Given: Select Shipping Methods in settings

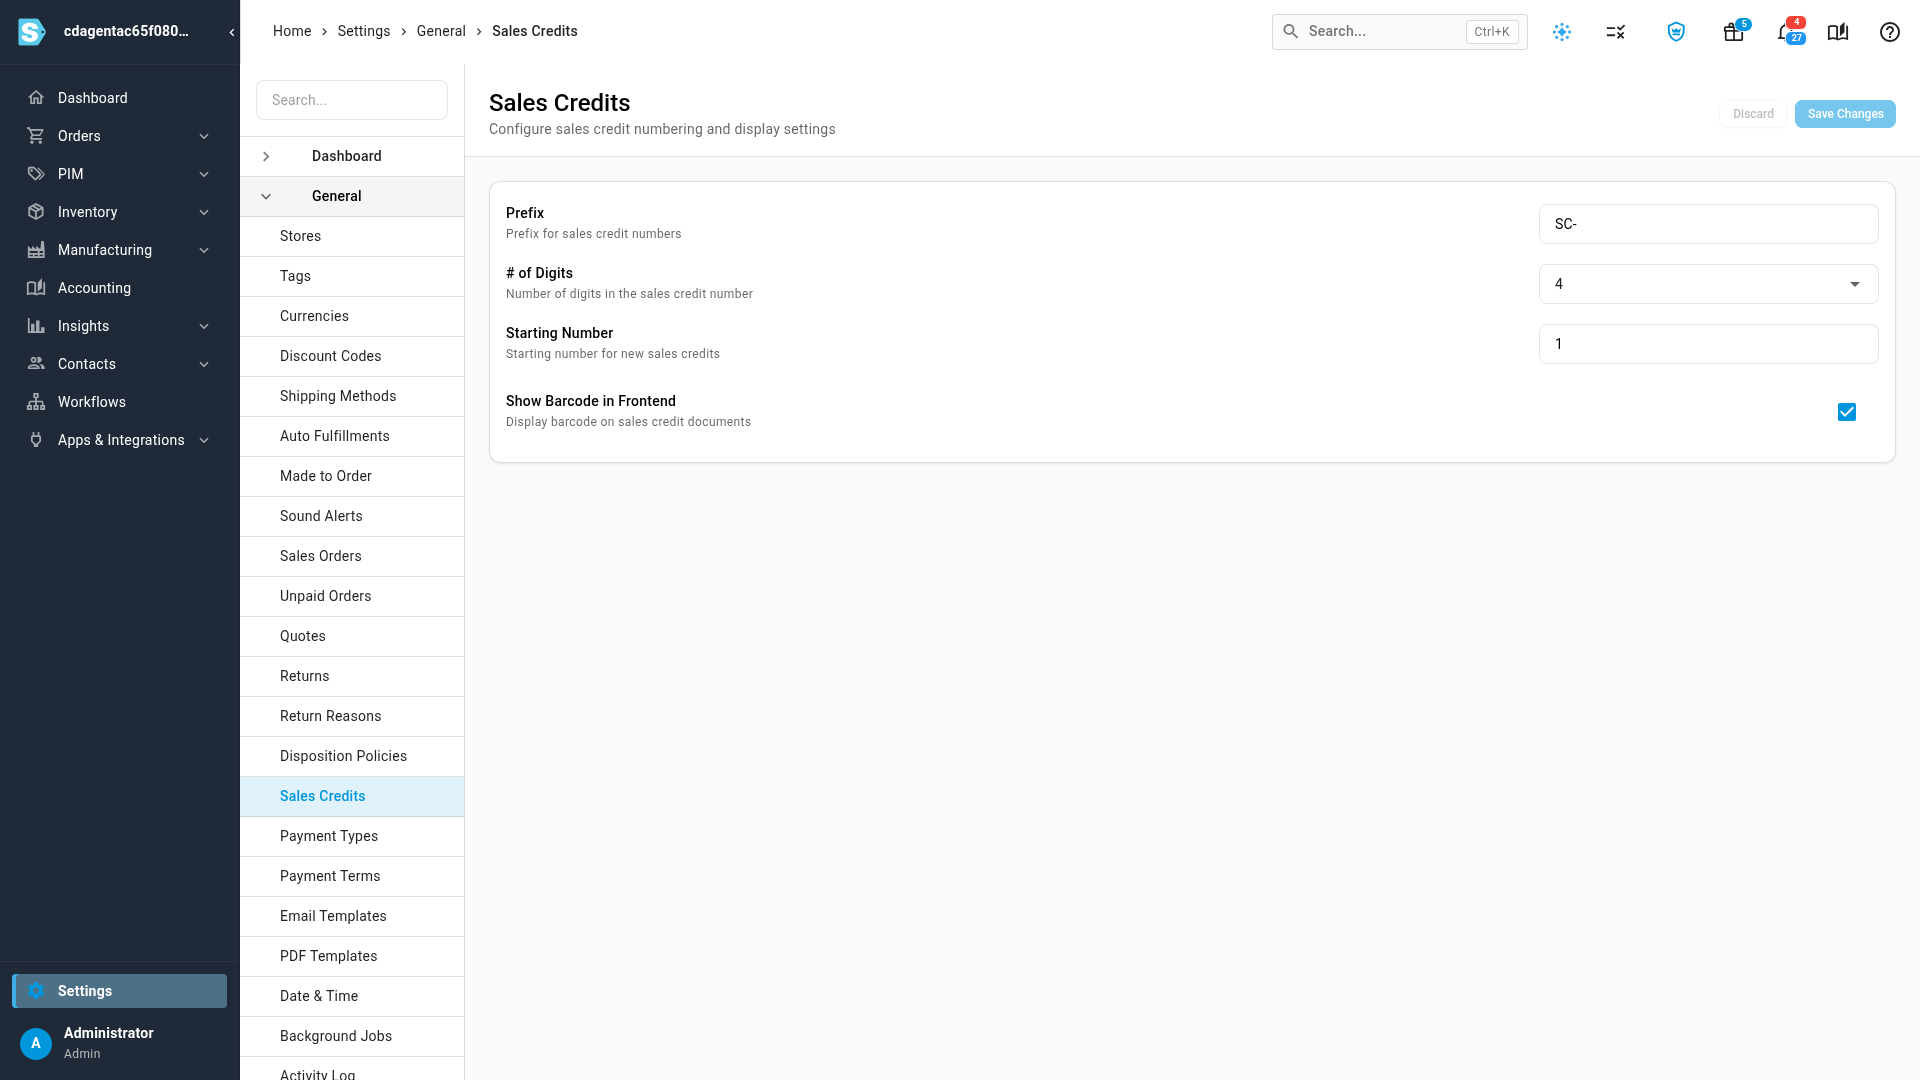Looking at the screenshot, I should click(x=352, y=396).
